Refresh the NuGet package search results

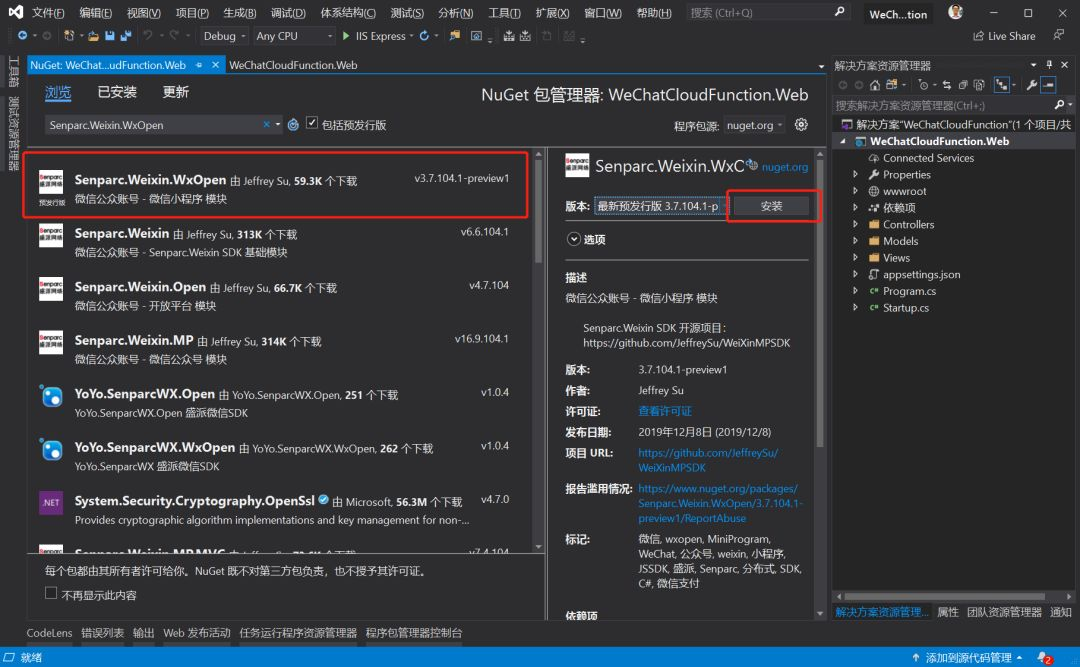[x=293, y=125]
